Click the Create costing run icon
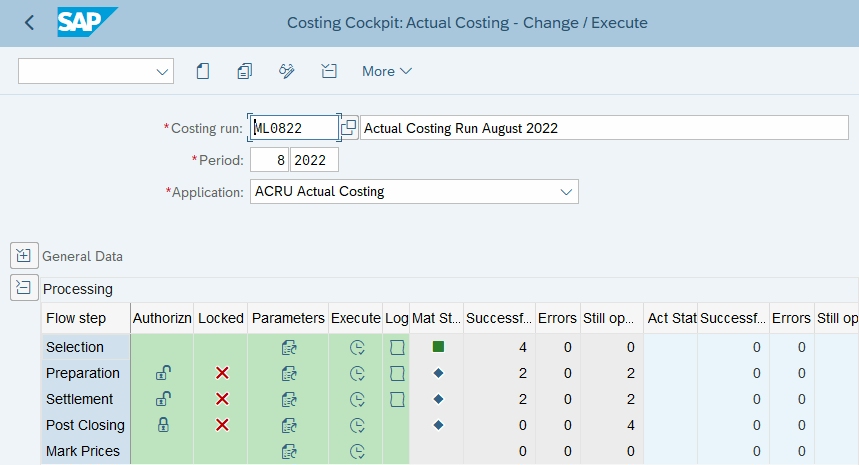 pyautogui.click(x=203, y=71)
